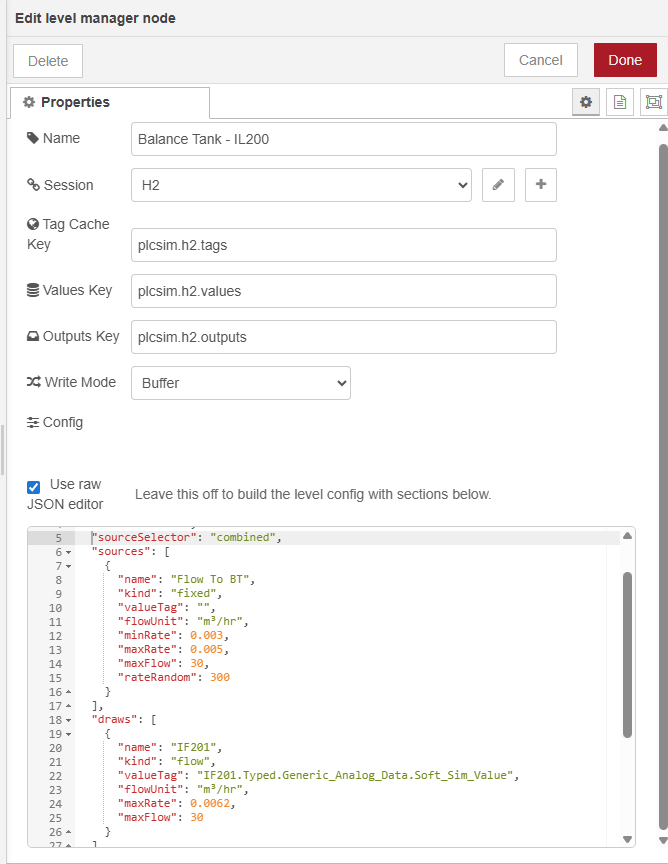Toggle fold marker at line 17

(x=68, y=706)
